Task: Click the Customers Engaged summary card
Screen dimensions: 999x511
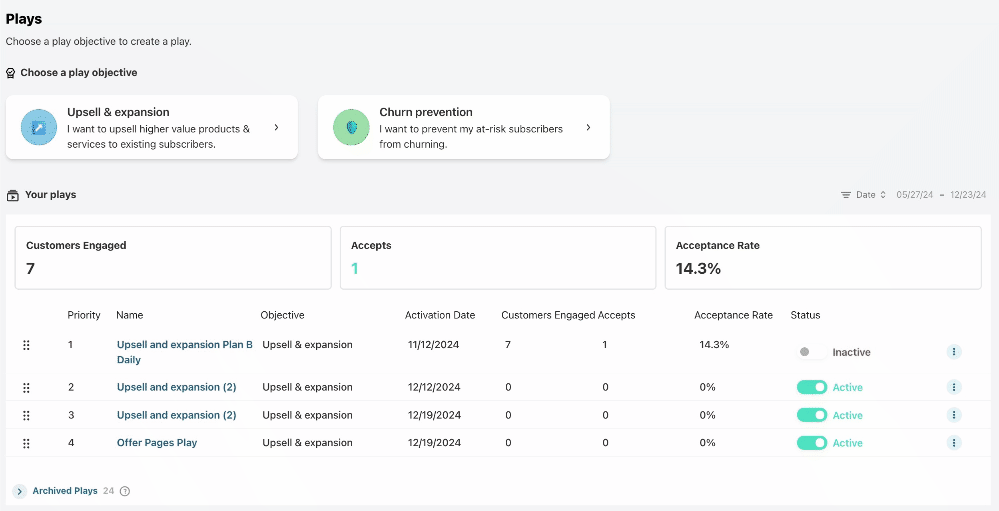Action: [x=173, y=258]
